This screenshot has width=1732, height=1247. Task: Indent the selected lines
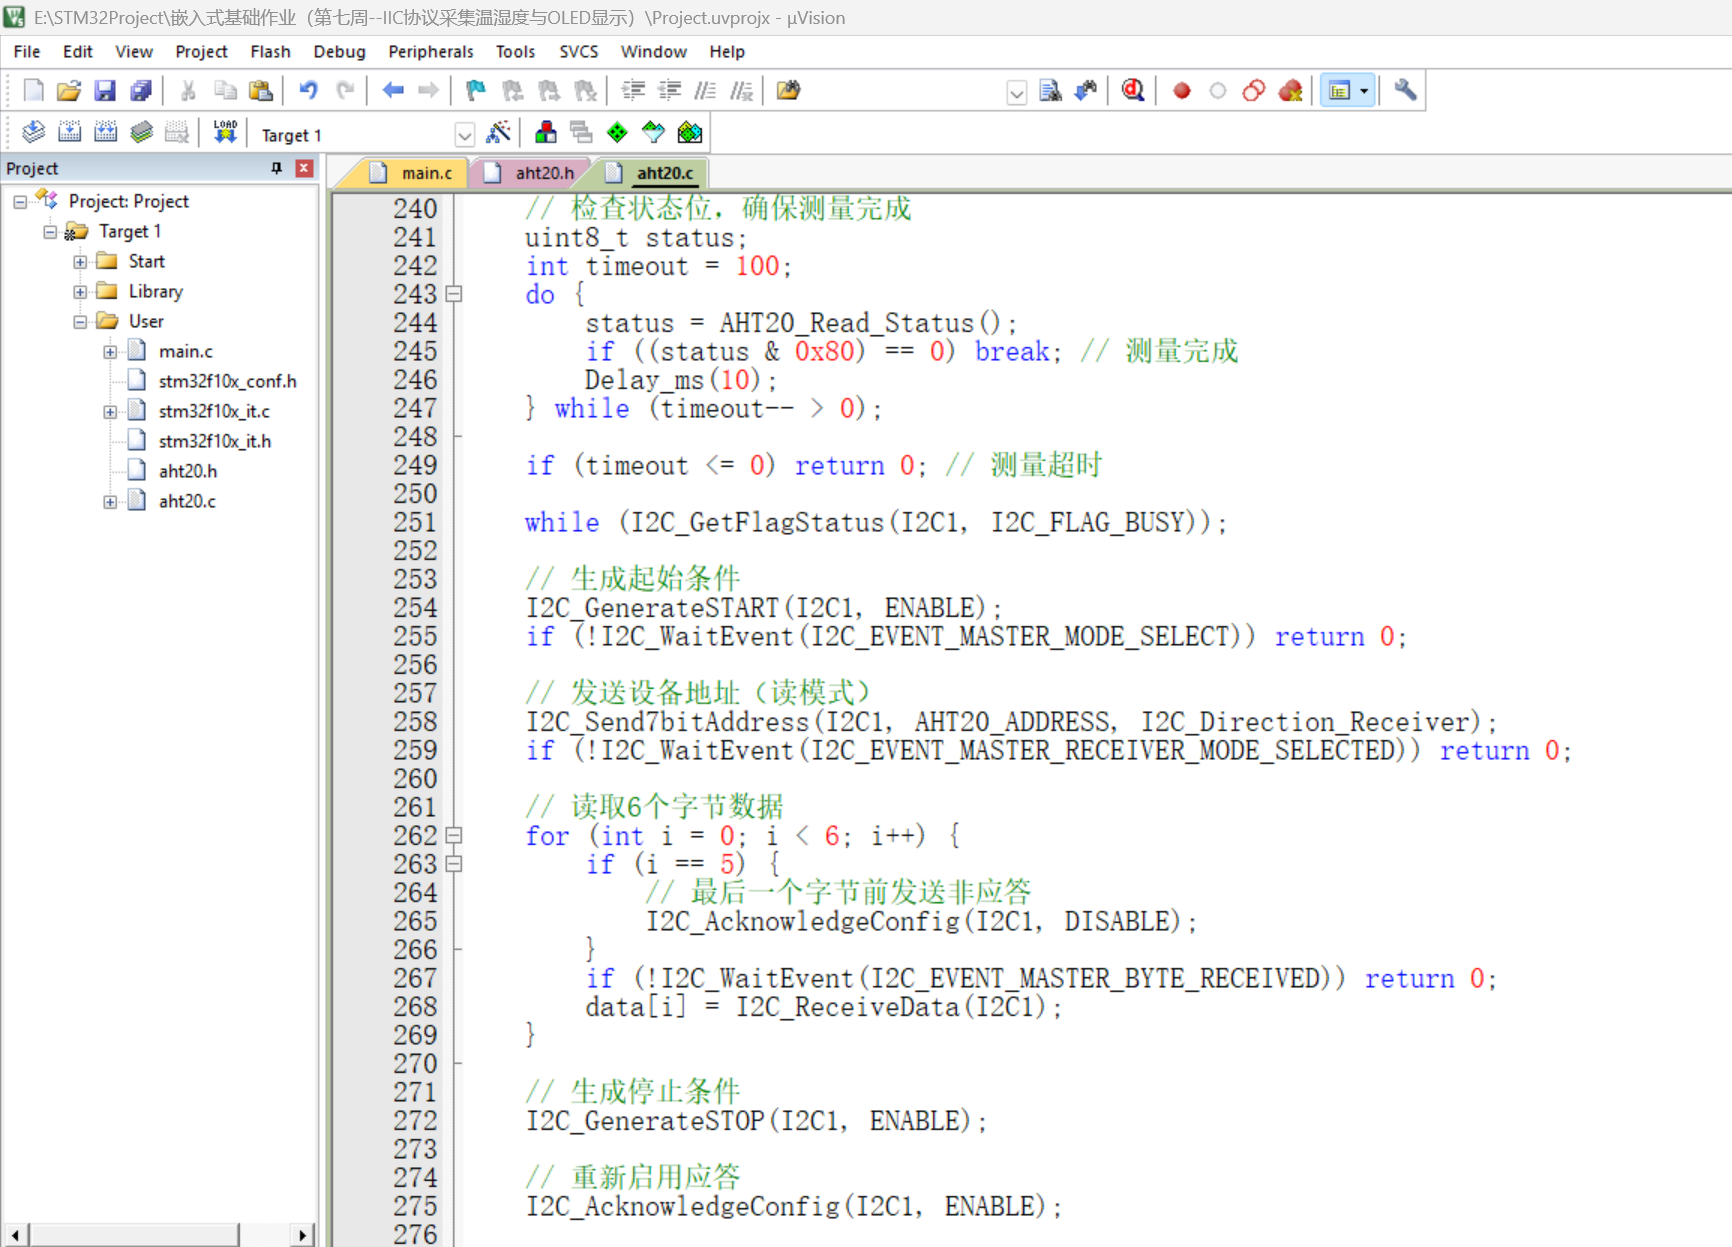coord(633,91)
